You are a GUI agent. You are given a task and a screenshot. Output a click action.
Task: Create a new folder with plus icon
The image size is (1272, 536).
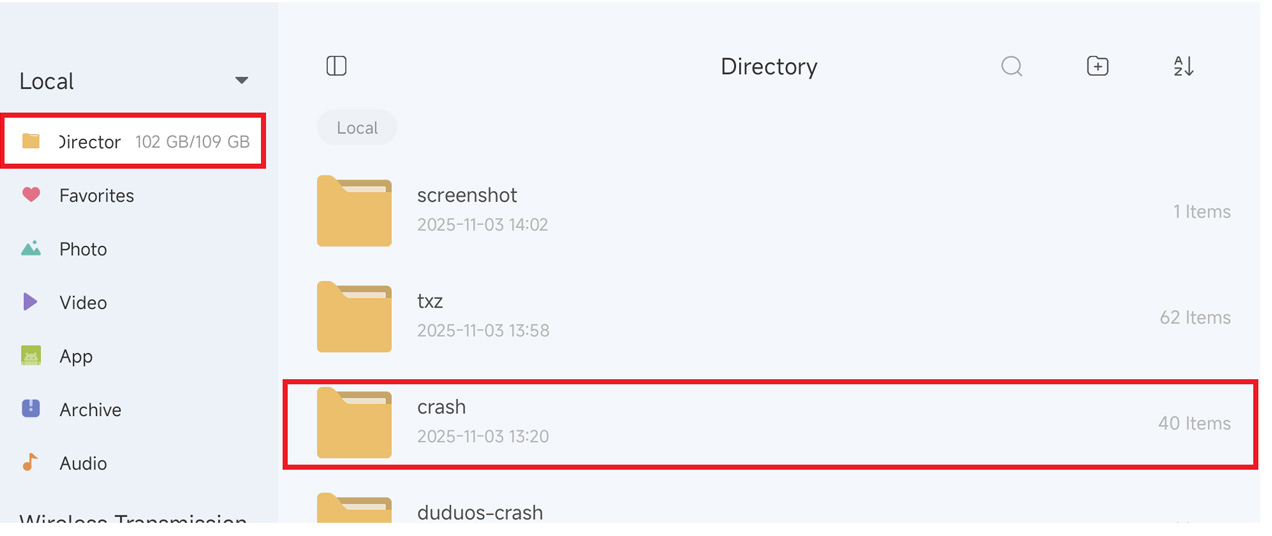click(1098, 66)
